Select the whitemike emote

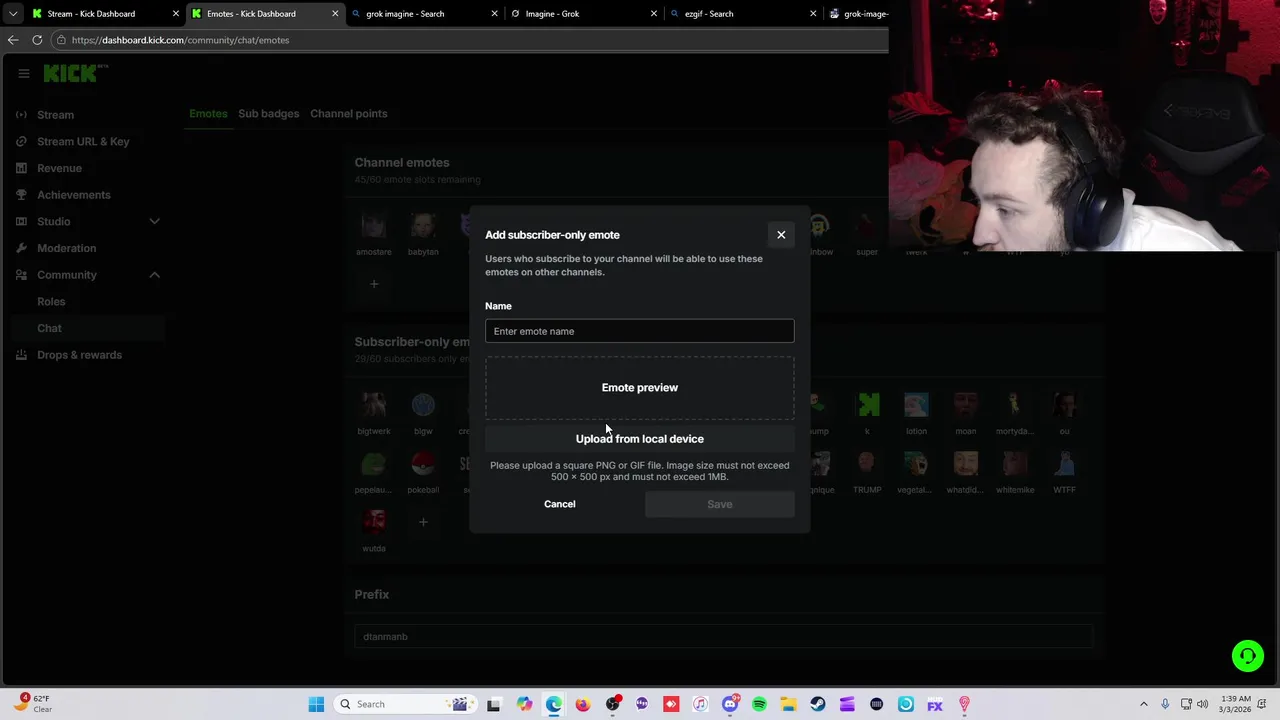1015,464
